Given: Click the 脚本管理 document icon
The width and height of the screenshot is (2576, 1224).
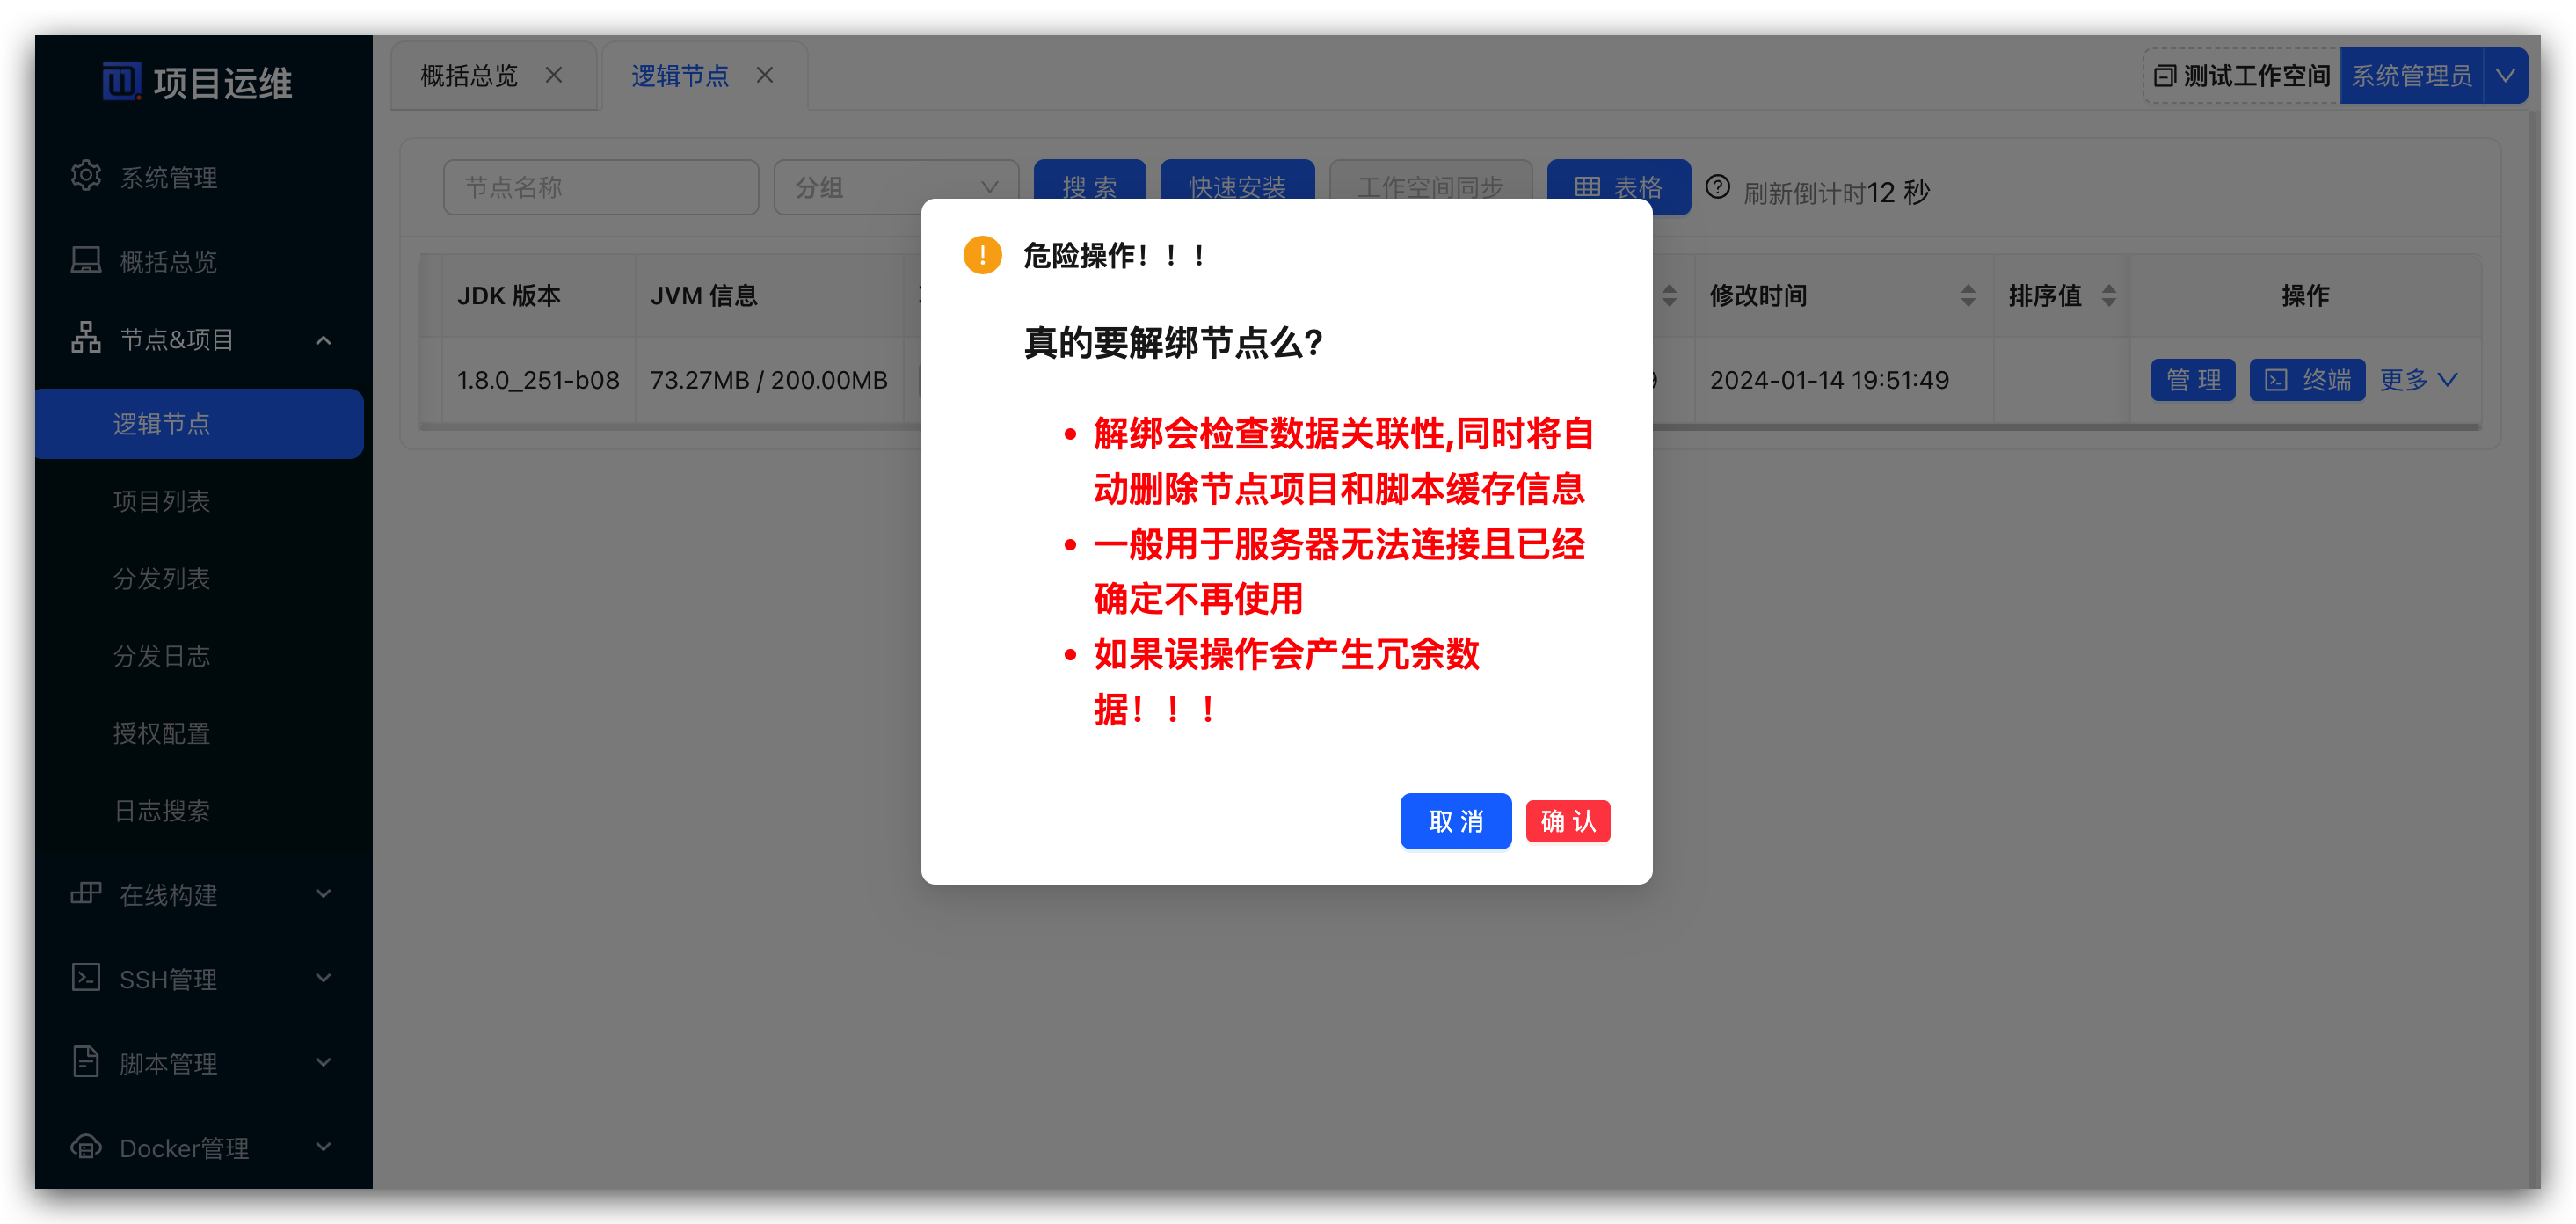Looking at the screenshot, I should 86,1062.
